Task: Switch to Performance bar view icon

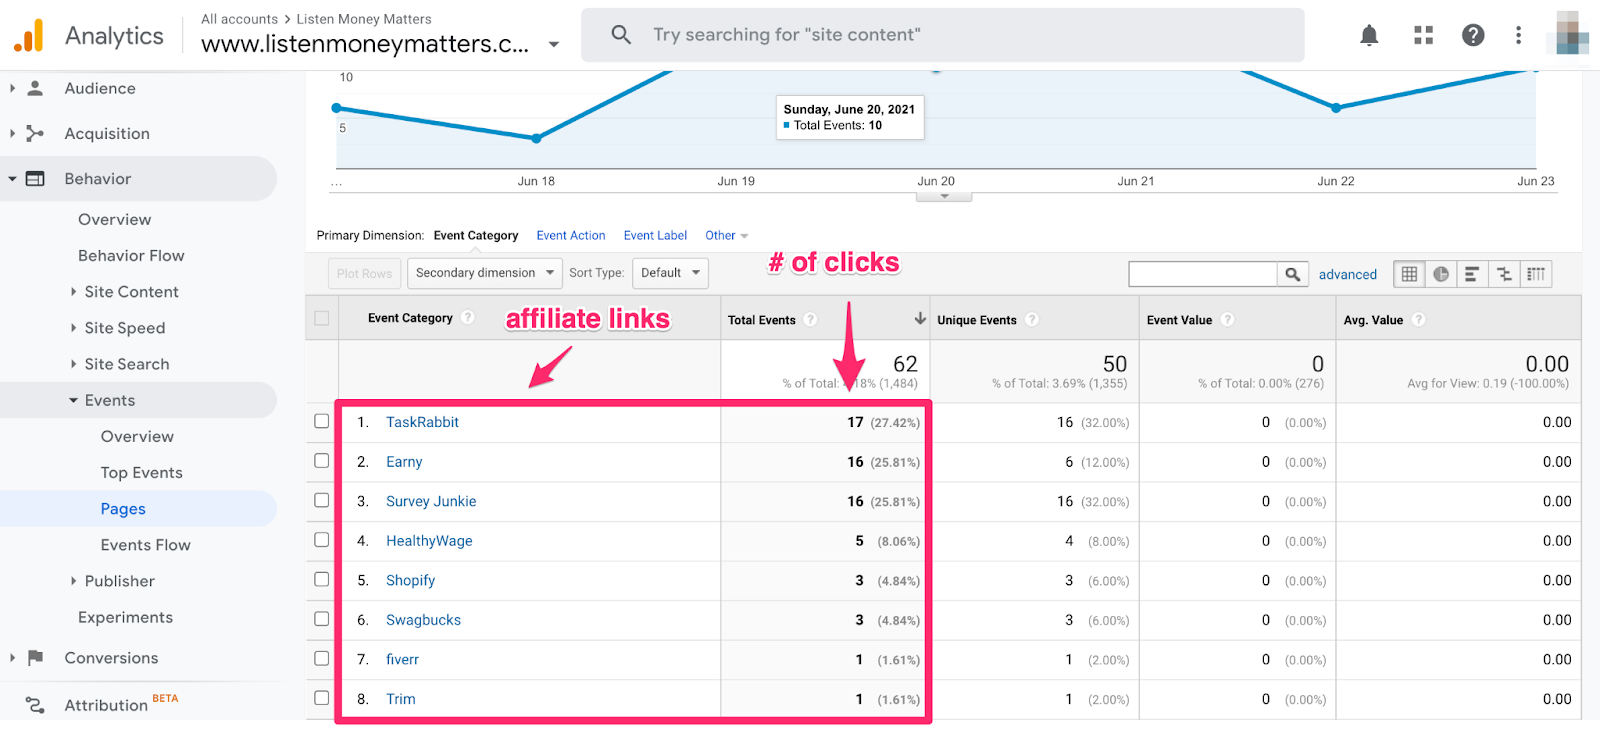Action: pyautogui.click(x=1472, y=274)
